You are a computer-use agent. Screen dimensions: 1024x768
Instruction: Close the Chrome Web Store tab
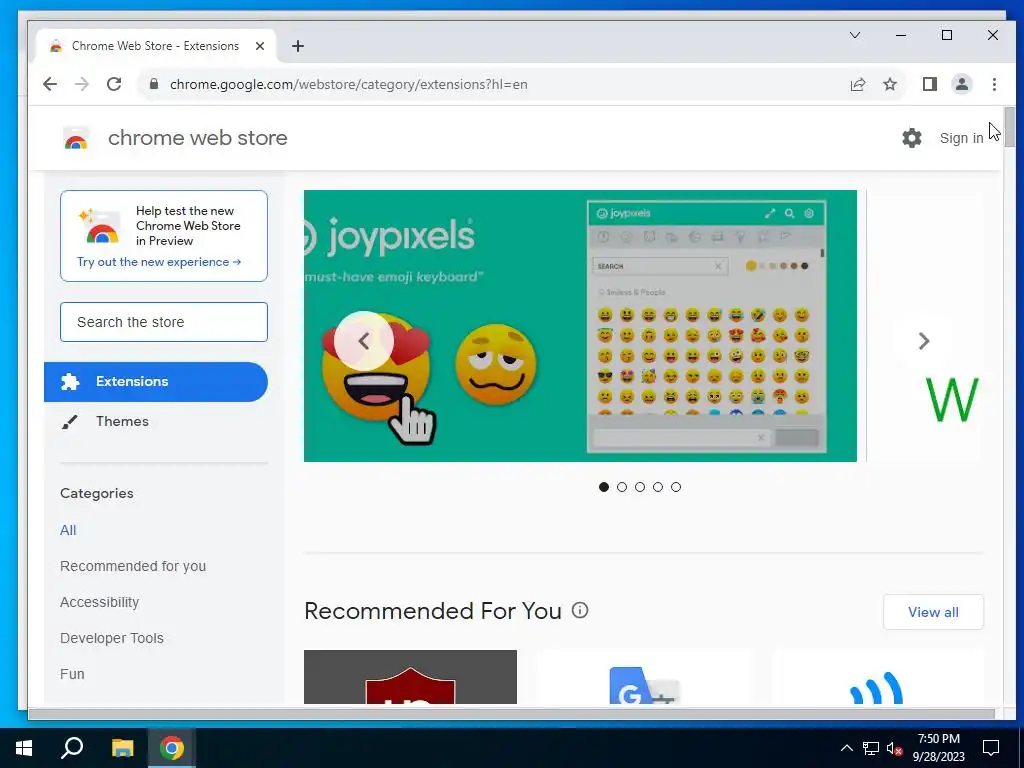coord(260,46)
